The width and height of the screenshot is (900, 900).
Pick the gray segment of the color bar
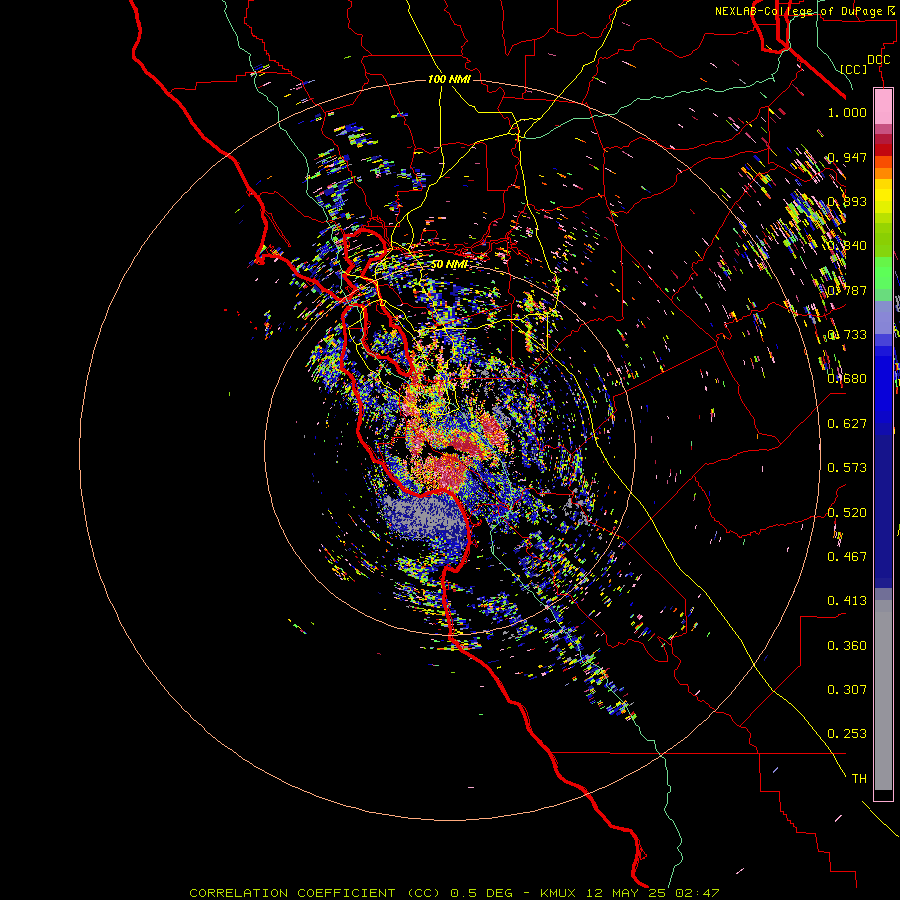click(x=883, y=695)
